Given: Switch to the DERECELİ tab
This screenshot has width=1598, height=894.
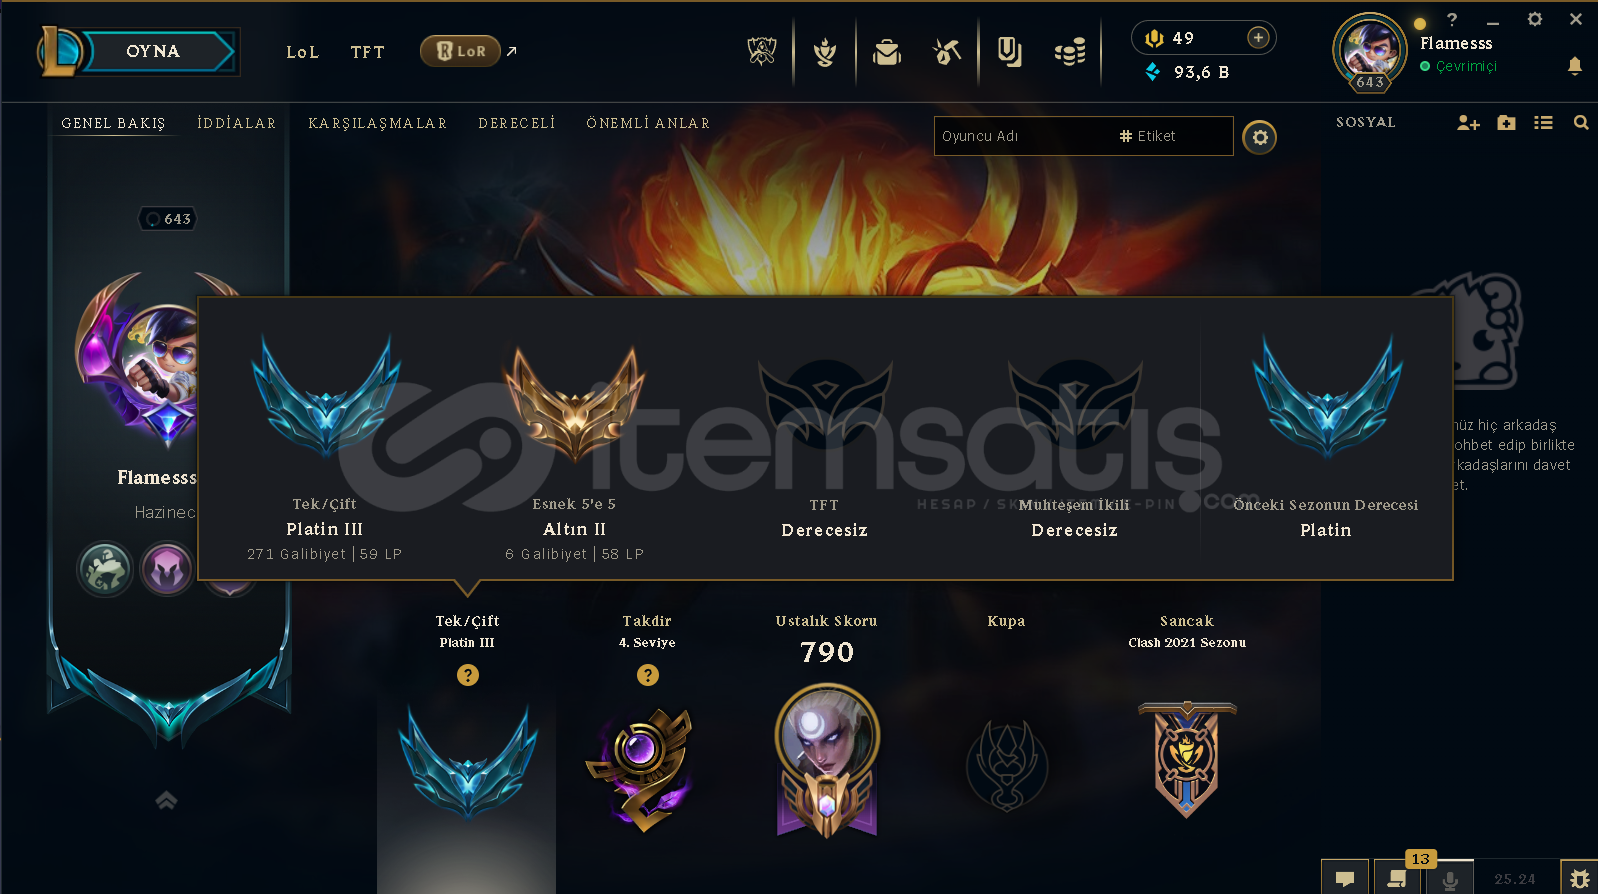Looking at the screenshot, I should coord(517,123).
